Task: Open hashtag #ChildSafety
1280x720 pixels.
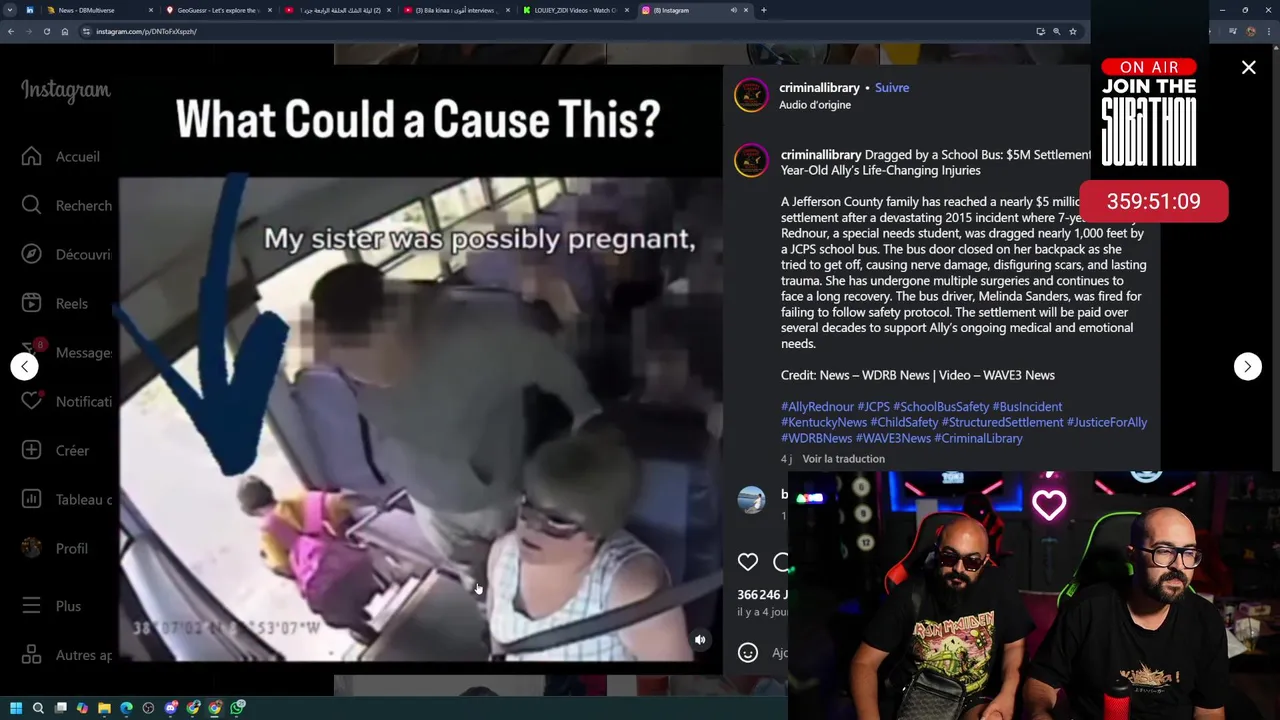Action: coord(904,423)
